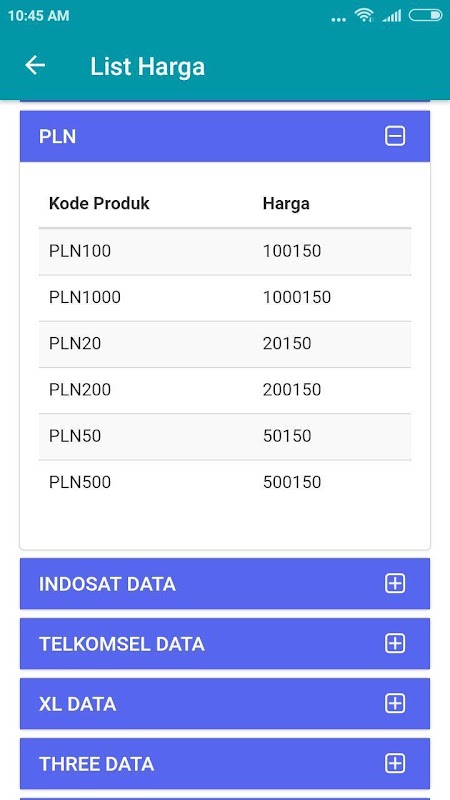
Task: Expand the INDOSAT DATA section
Action: point(225,584)
